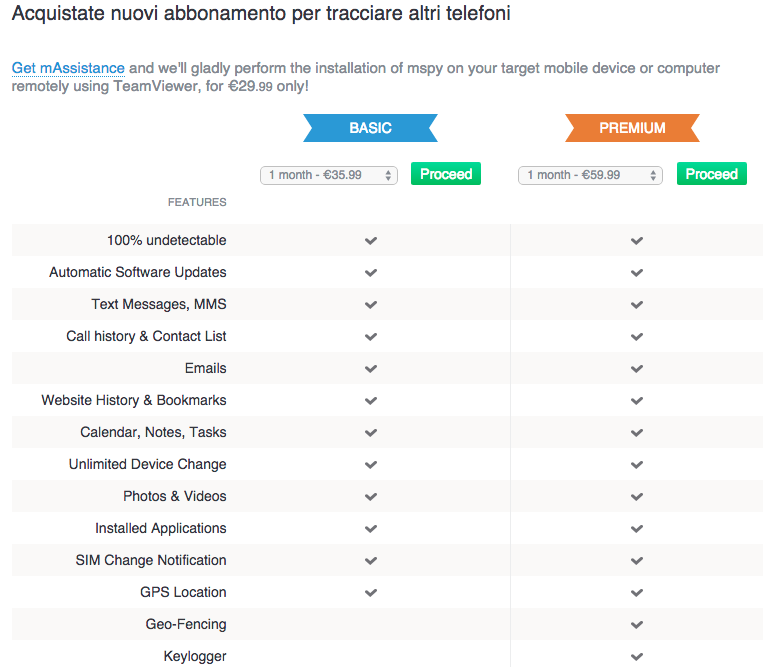Screen dimensions: 763x667
Task: Click Premium checkmark for SIM Change Notification
Action: (x=637, y=561)
